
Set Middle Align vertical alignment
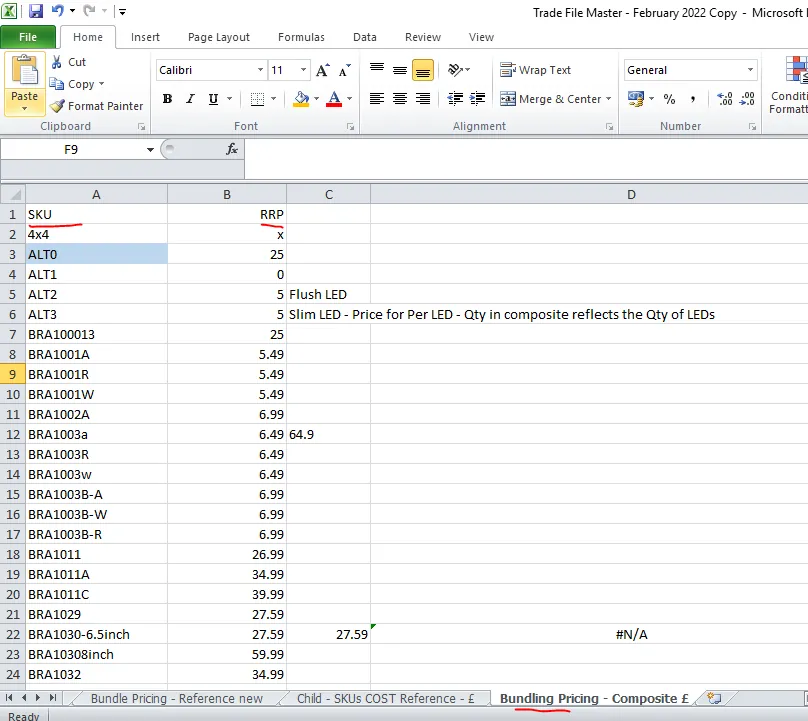[x=400, y=70]
